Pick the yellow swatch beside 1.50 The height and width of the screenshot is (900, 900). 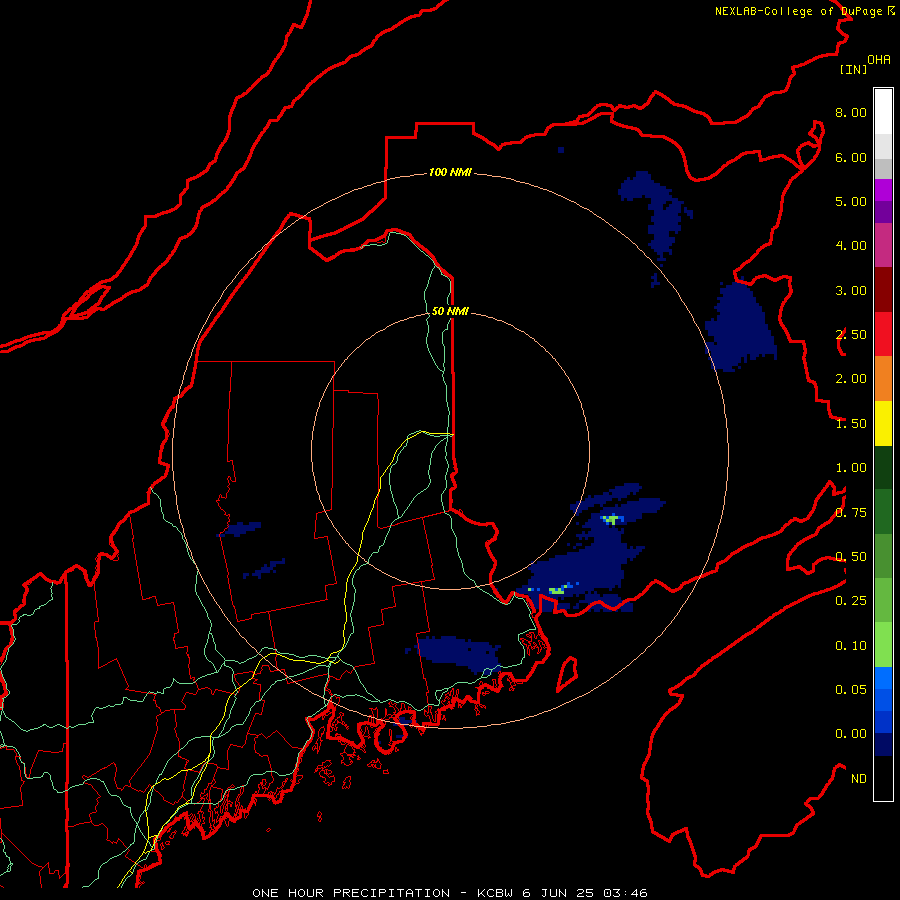883,423
